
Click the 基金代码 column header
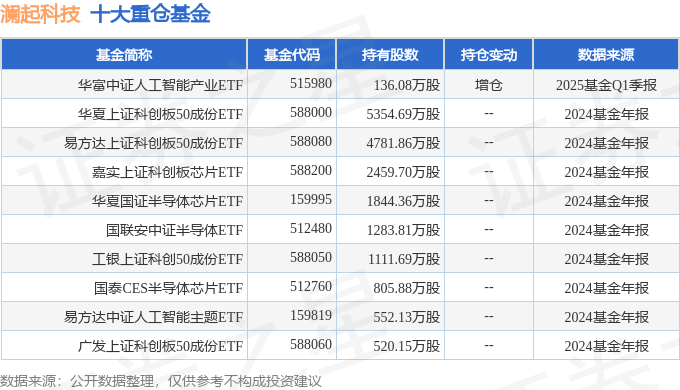pyautogui.click(x=292, y=55)
